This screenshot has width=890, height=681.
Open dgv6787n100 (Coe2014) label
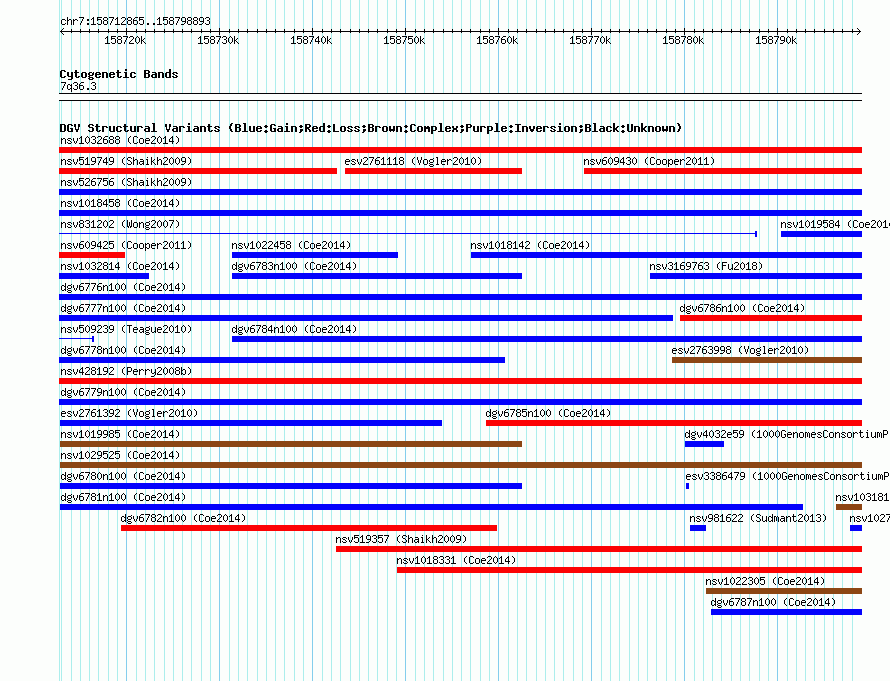[773, 602]
